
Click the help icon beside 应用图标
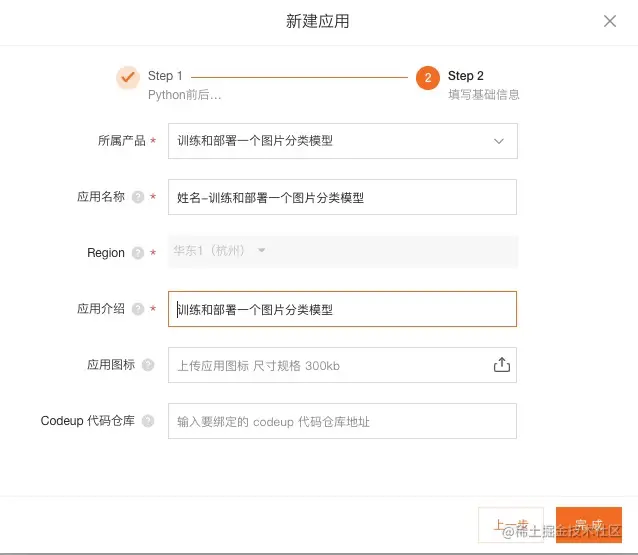148,365
